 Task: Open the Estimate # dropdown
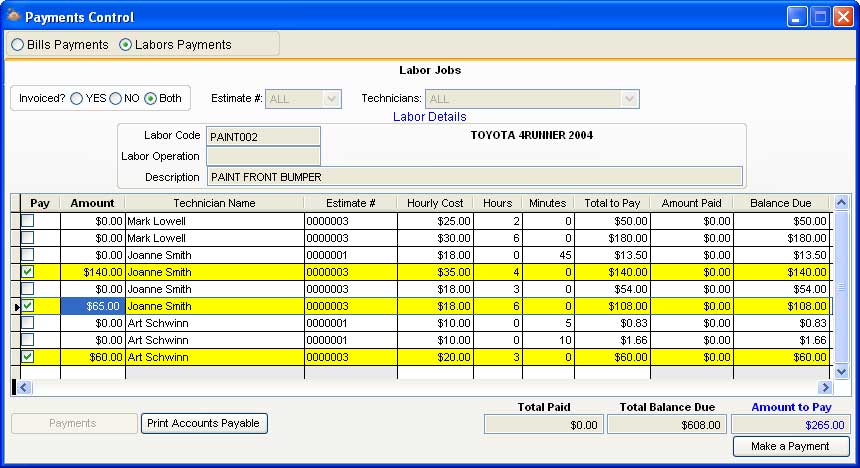331,99
